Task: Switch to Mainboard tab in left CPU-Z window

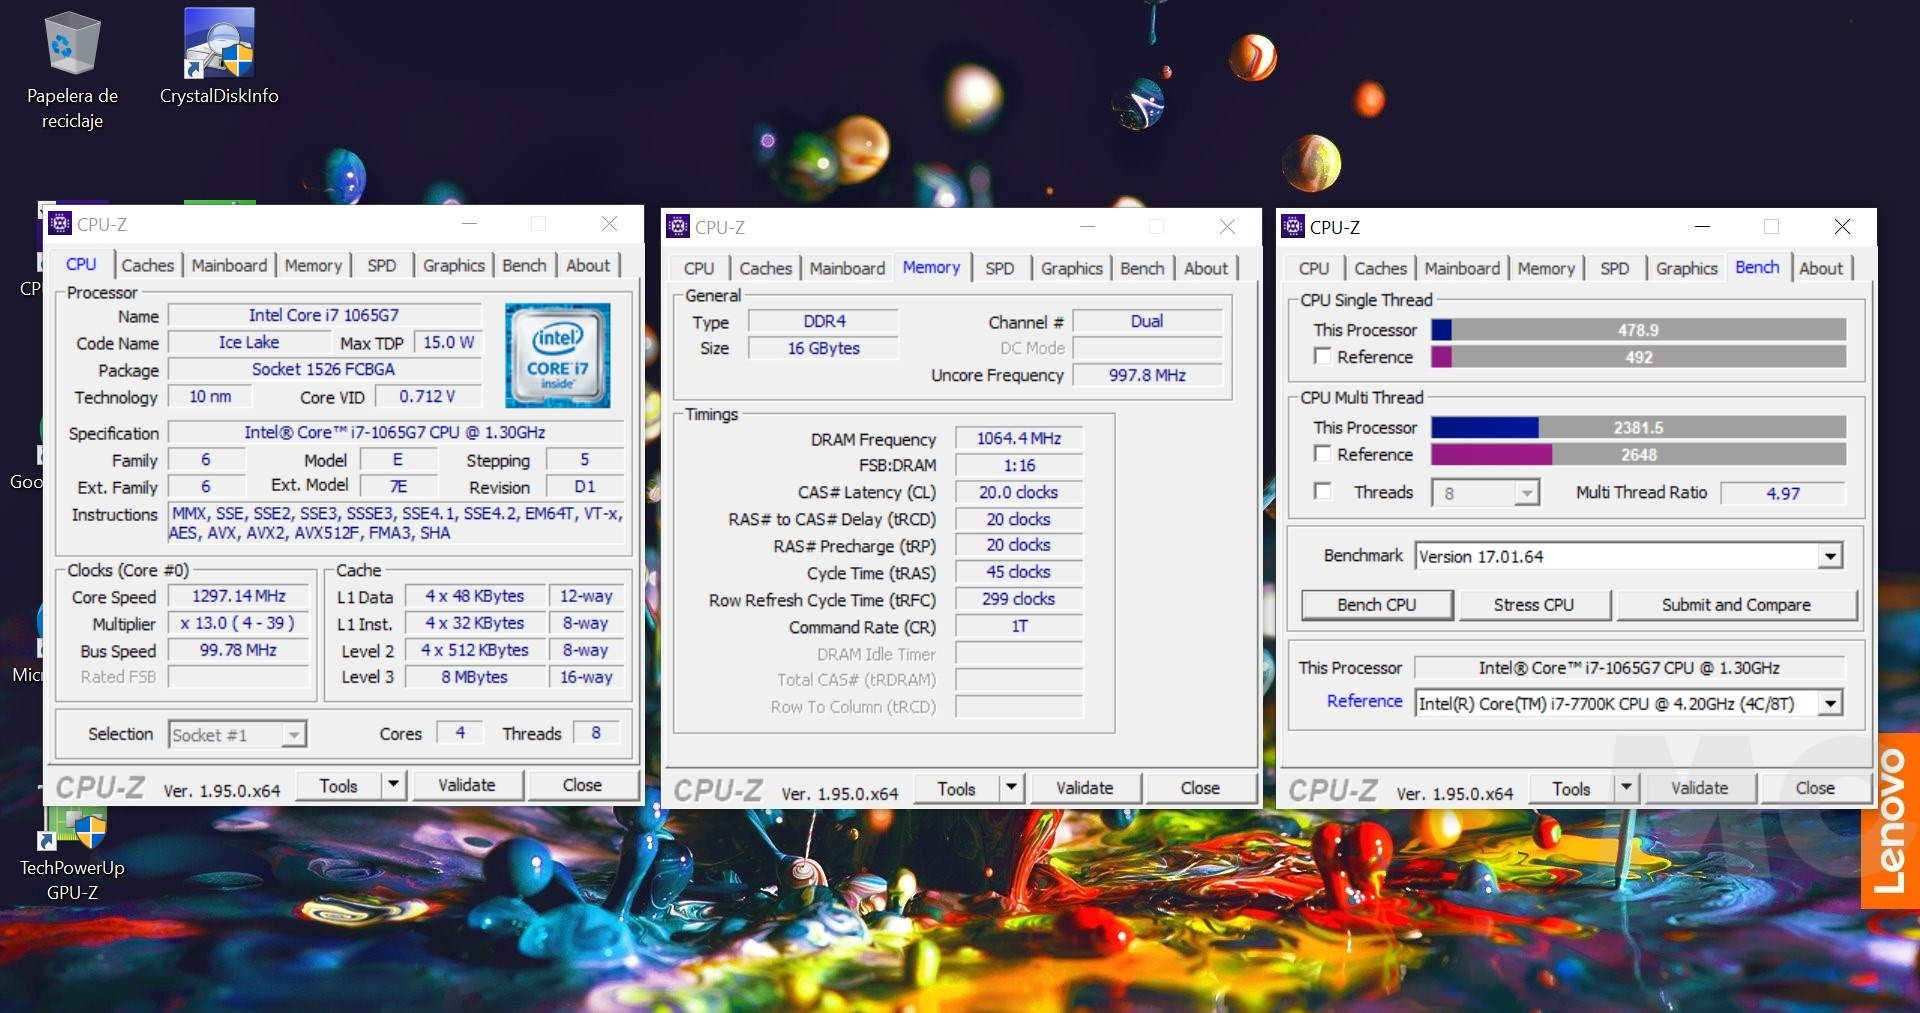Action: coord(229,265)
